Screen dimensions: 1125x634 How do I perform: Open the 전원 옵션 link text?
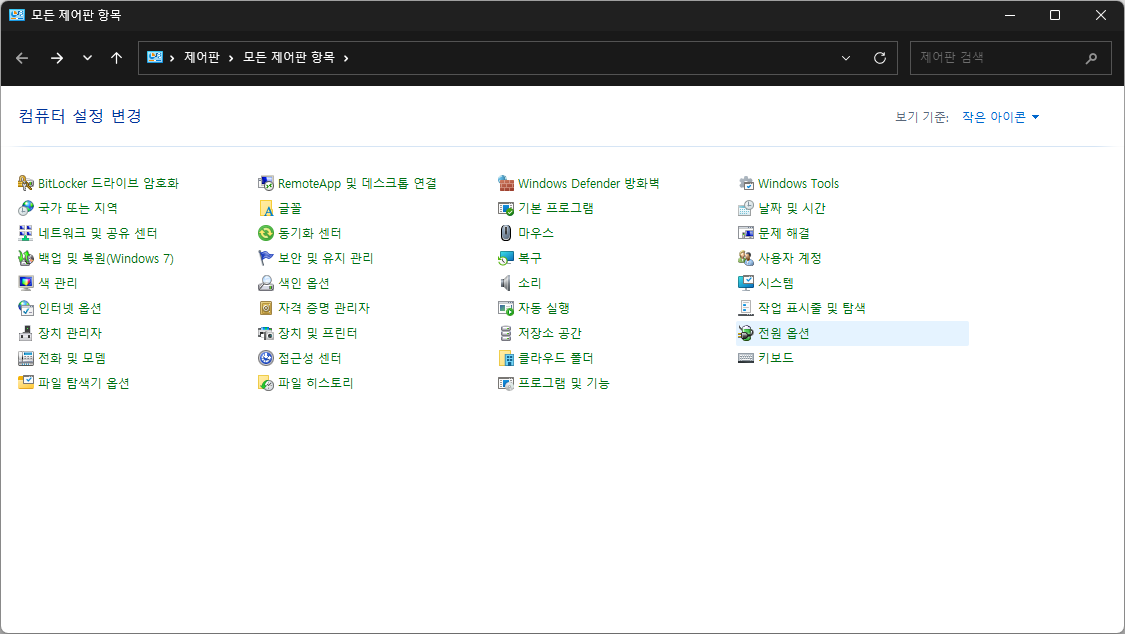[783, 333]
